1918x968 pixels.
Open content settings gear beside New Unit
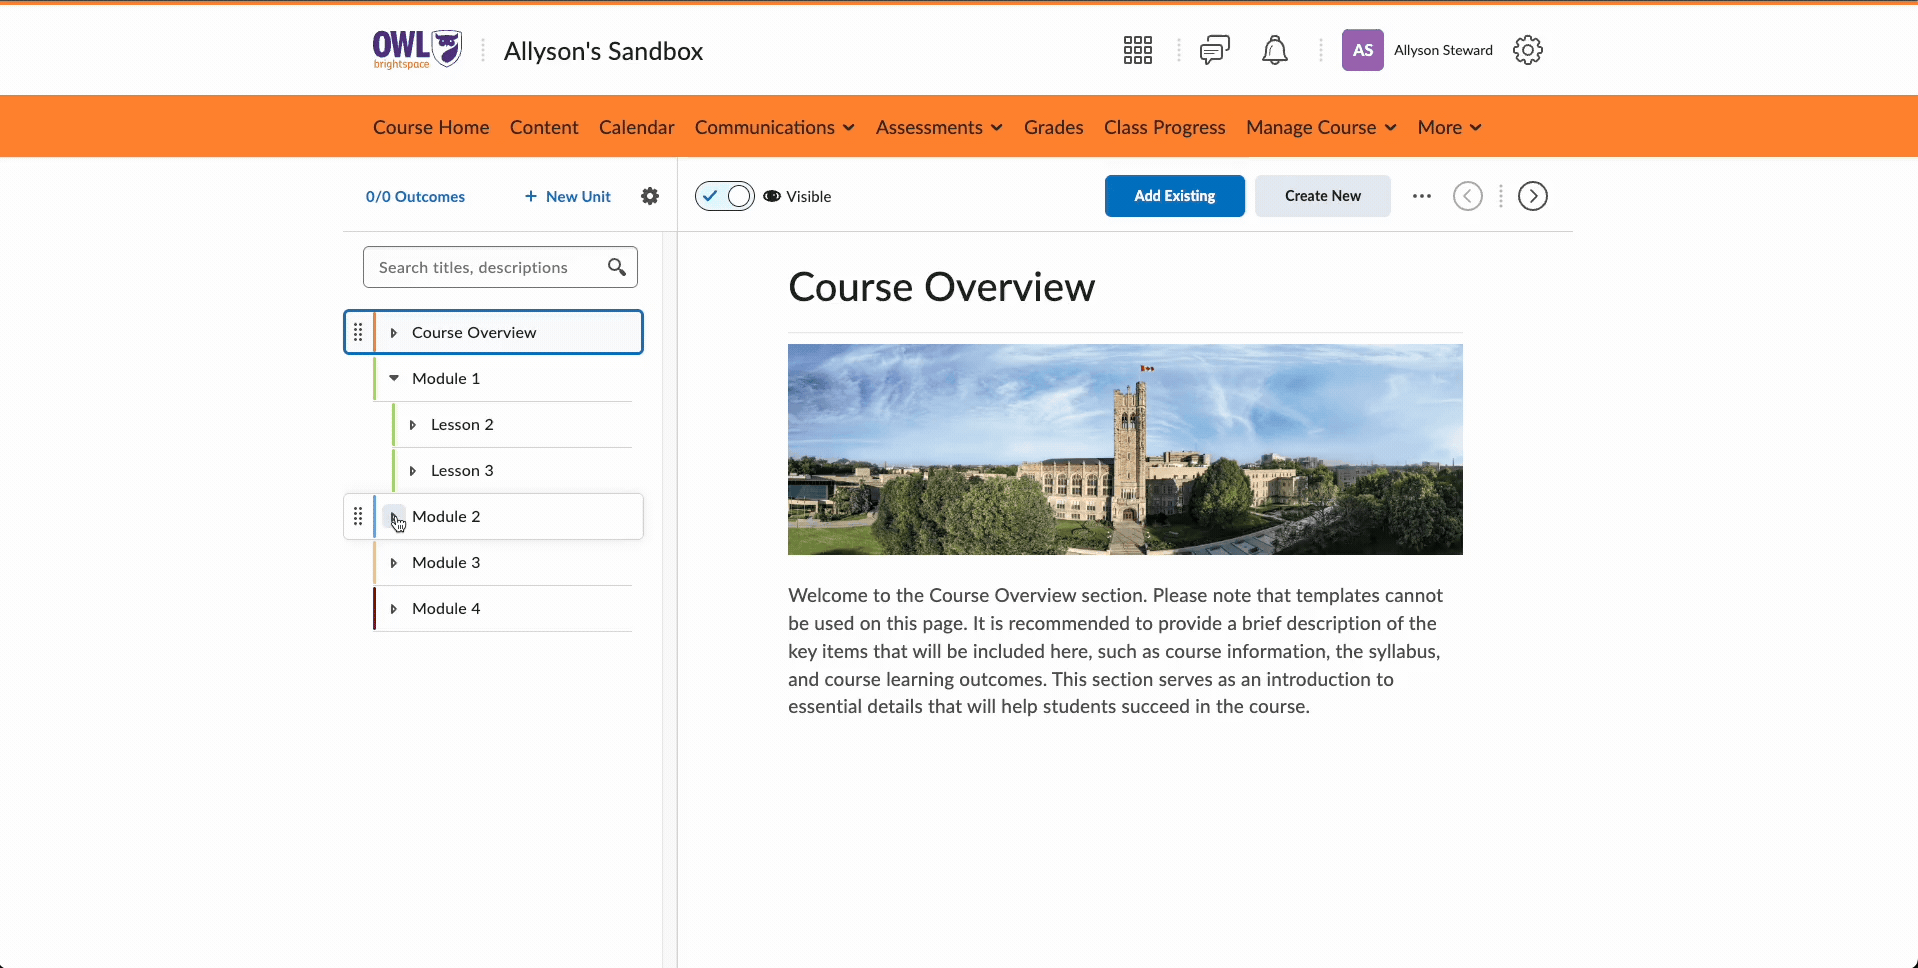point(650,196)
